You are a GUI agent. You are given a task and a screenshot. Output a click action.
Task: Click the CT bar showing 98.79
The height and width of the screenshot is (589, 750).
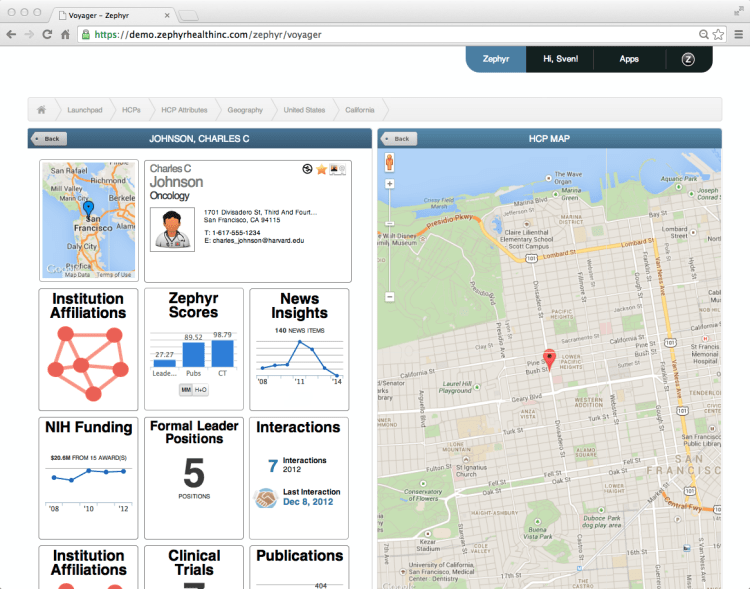(222, 353)
